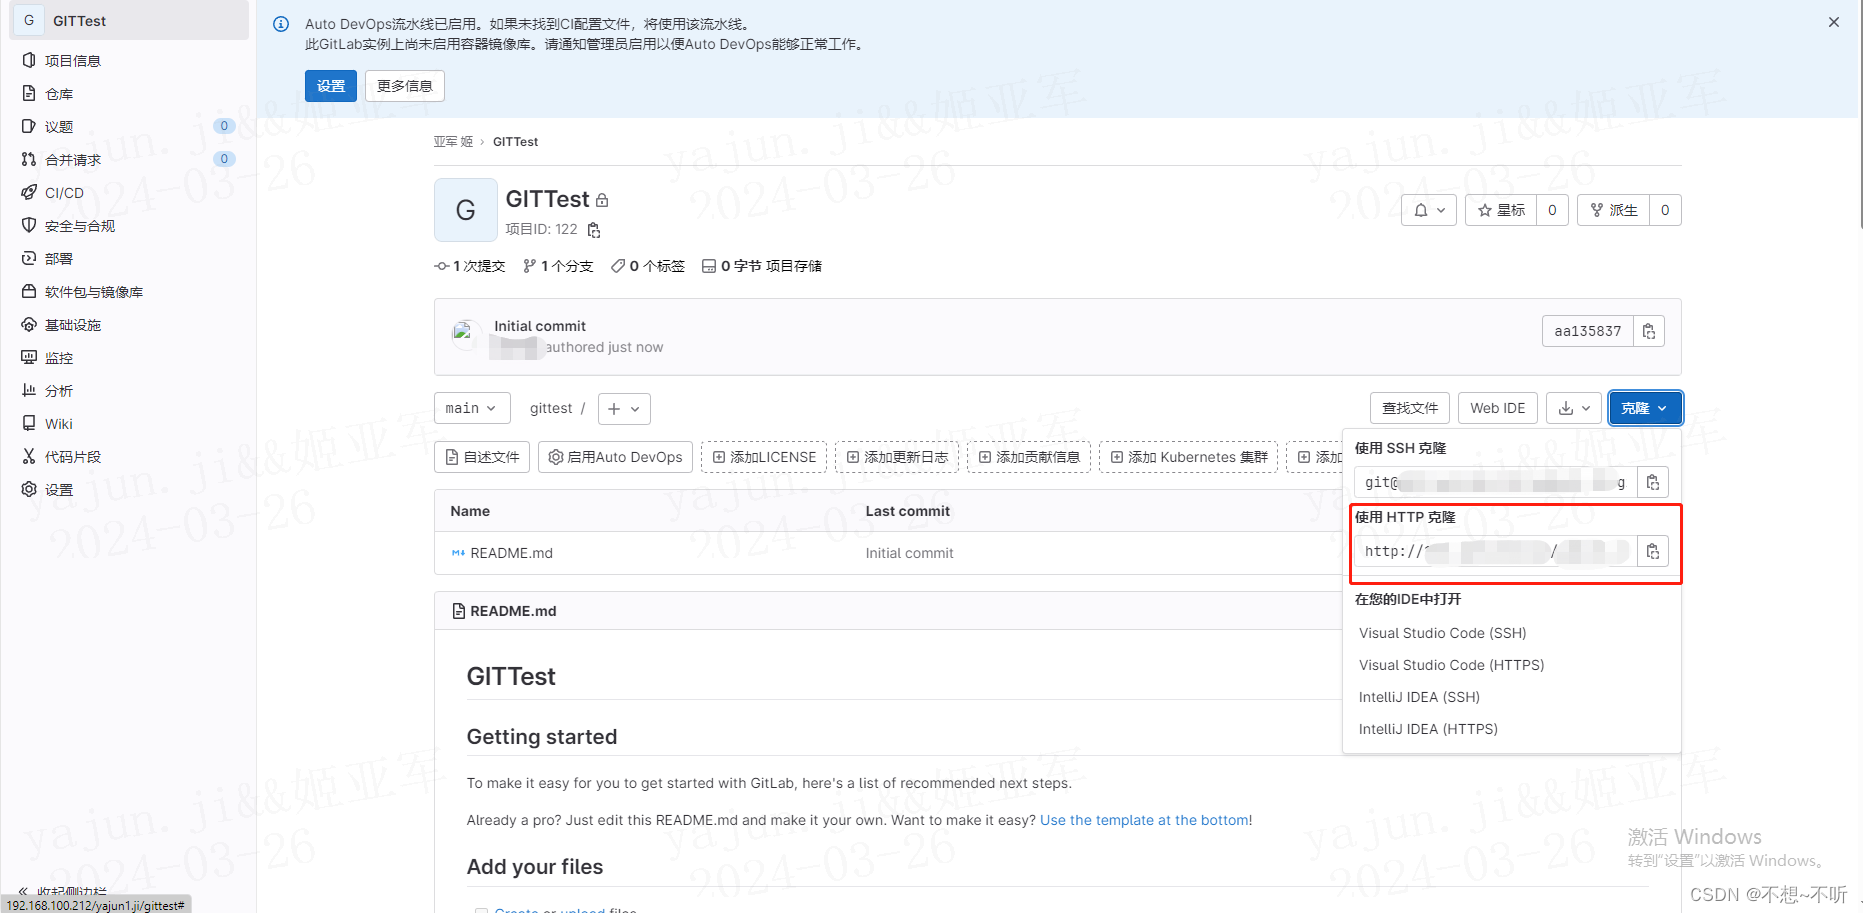Click the blue 设置 button in banner
This screenshot has width=1863, height=913.
tap(331, 86)
